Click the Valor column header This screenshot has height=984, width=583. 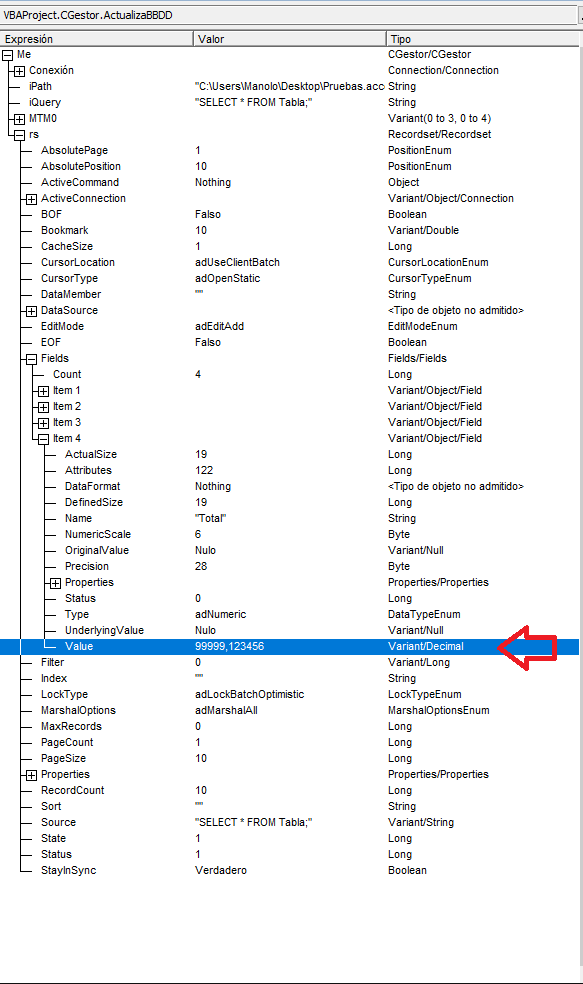point(289,39)
